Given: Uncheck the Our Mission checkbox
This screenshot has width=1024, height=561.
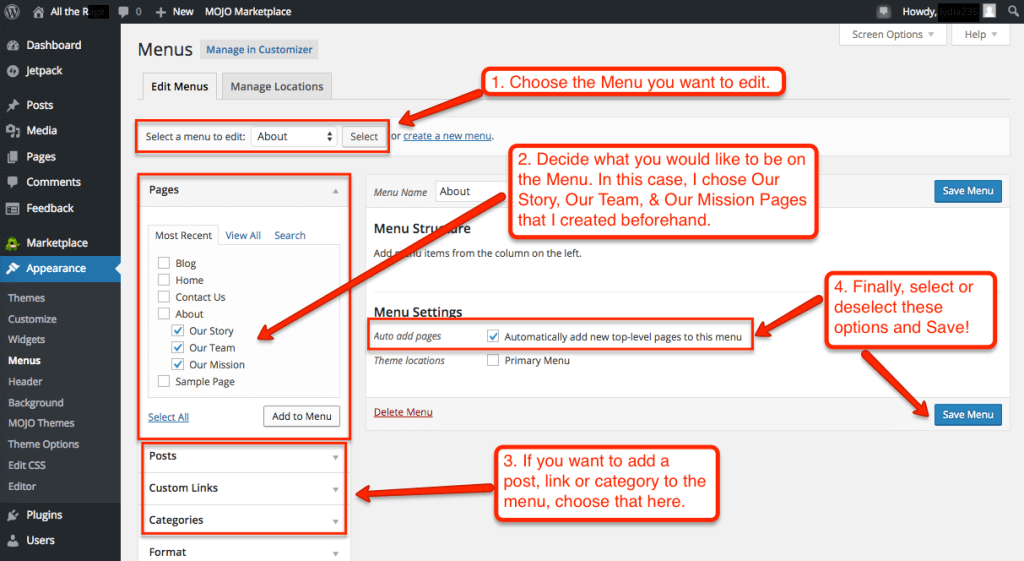Looking at the screenshot, I should [178, 364].
